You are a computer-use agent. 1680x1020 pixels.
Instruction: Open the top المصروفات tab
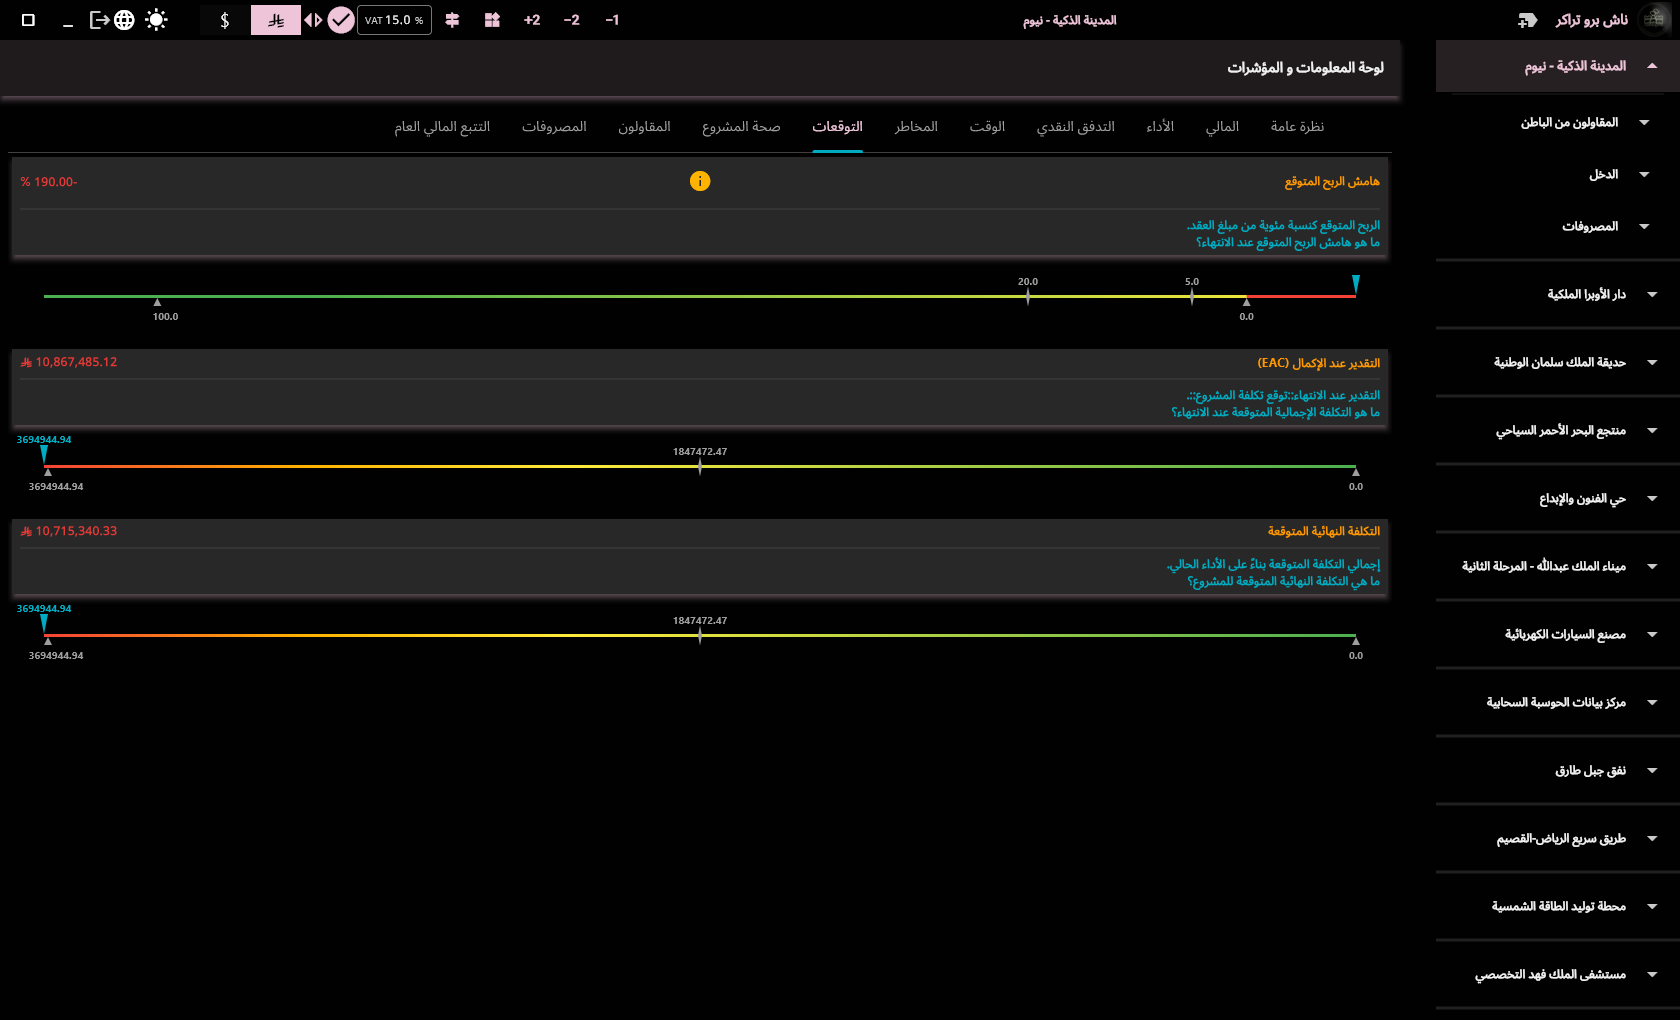click(554, 127)
